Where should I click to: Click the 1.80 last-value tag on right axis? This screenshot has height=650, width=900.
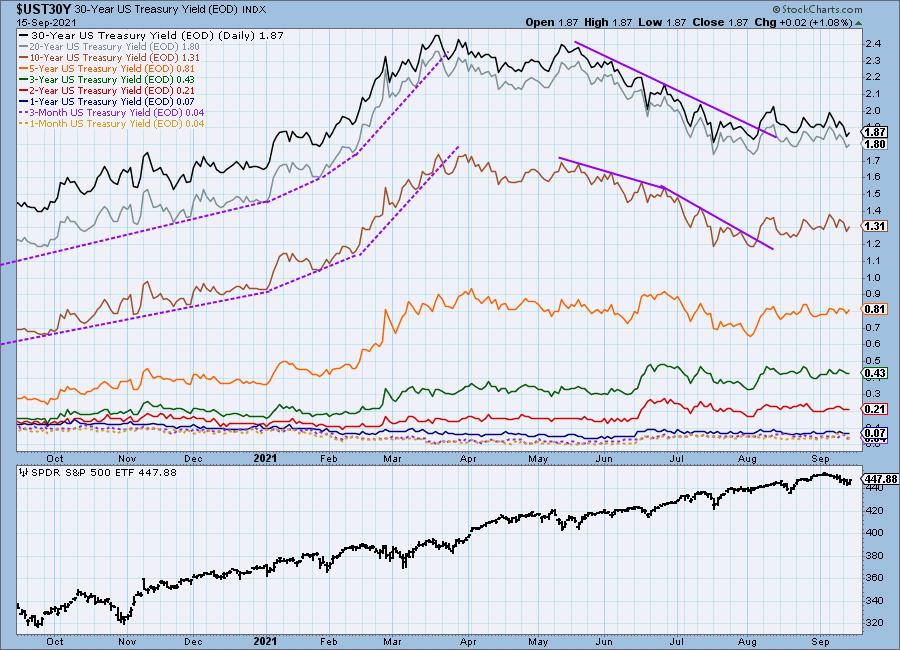tap(875, 144)
